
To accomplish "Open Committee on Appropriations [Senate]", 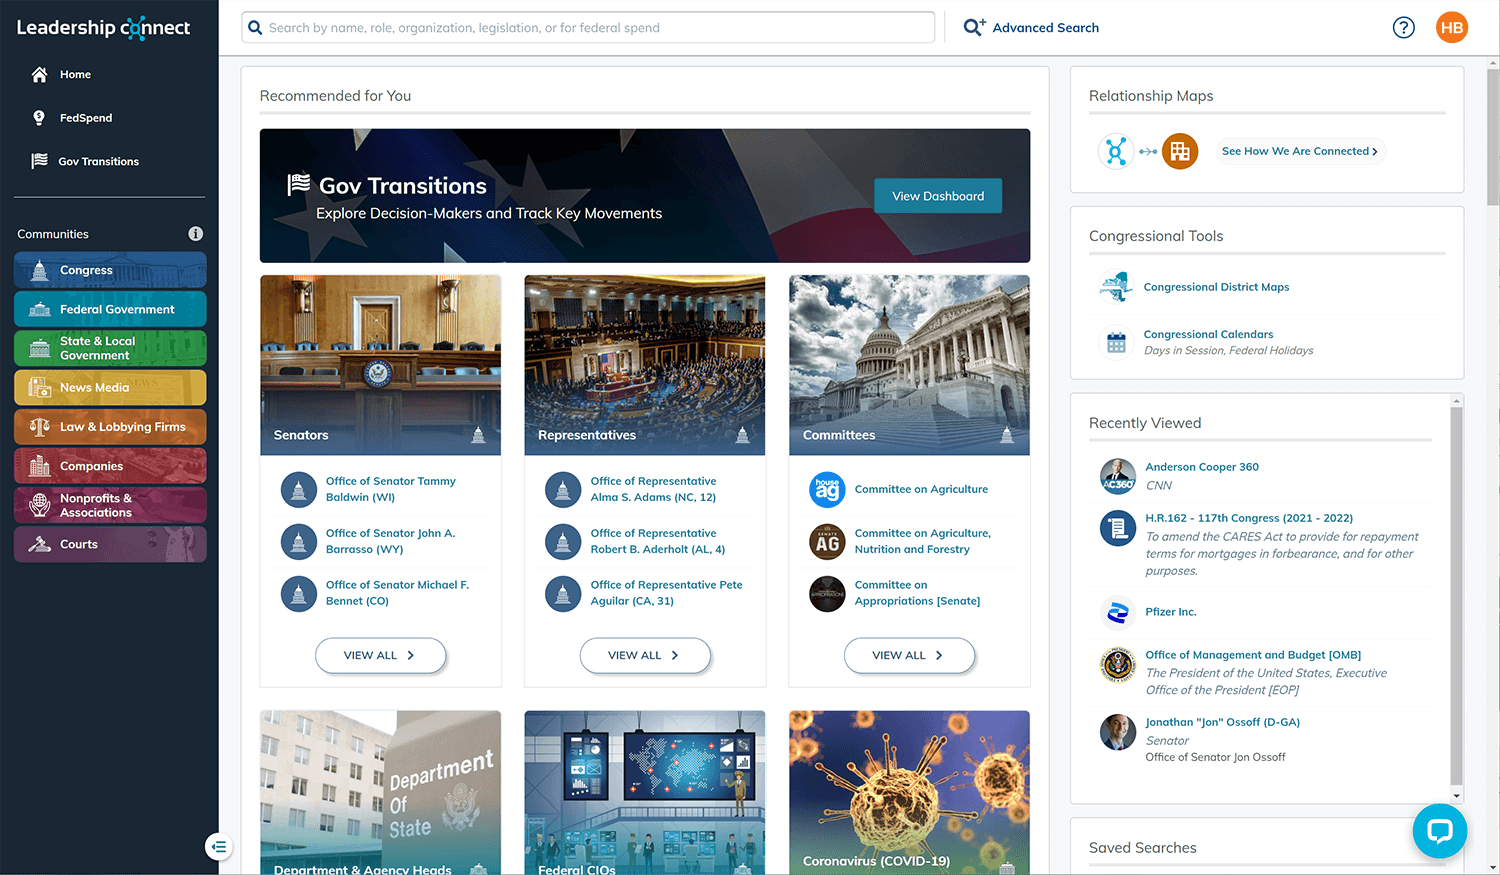I will click(x=917, y=593).
